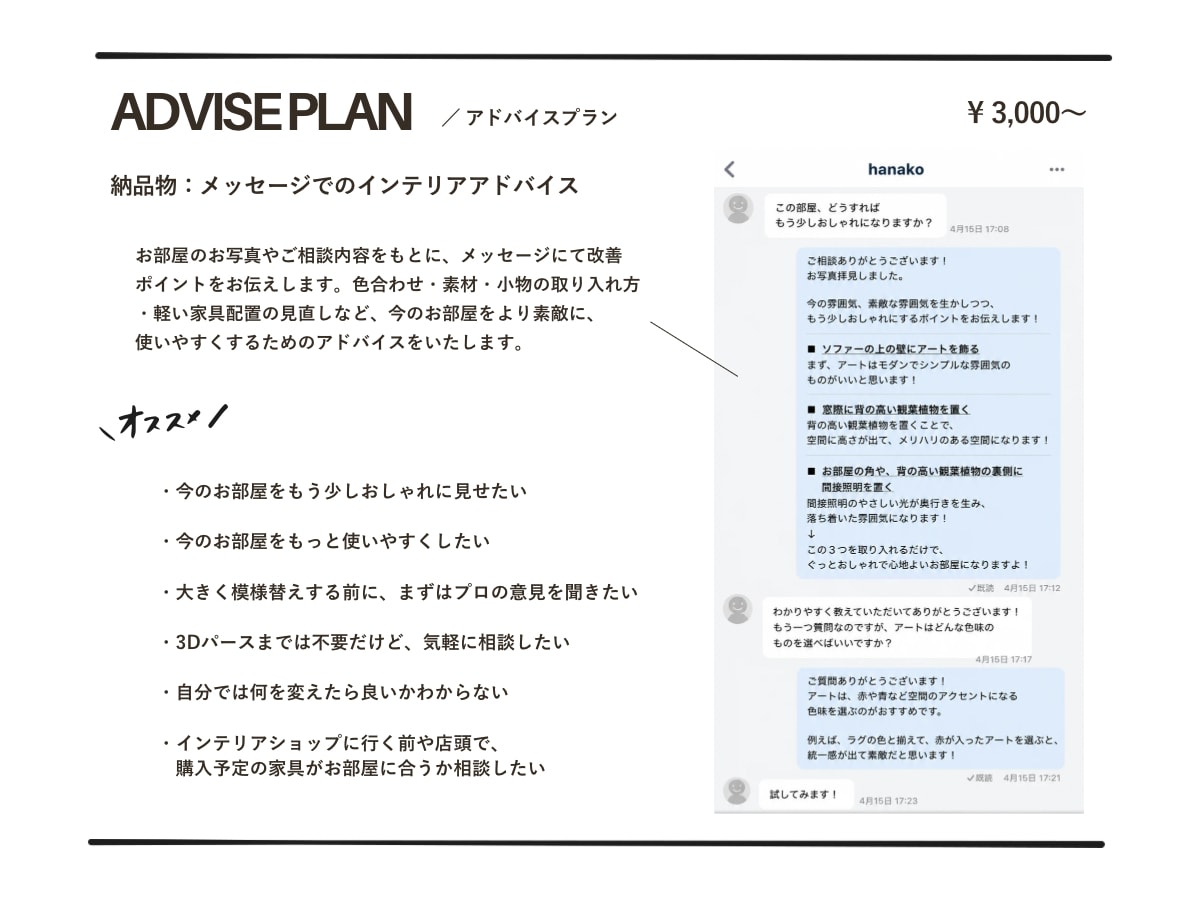
Task: Click message line 'ご相談ありがとうございます！'
Action: tap(877, 260)
